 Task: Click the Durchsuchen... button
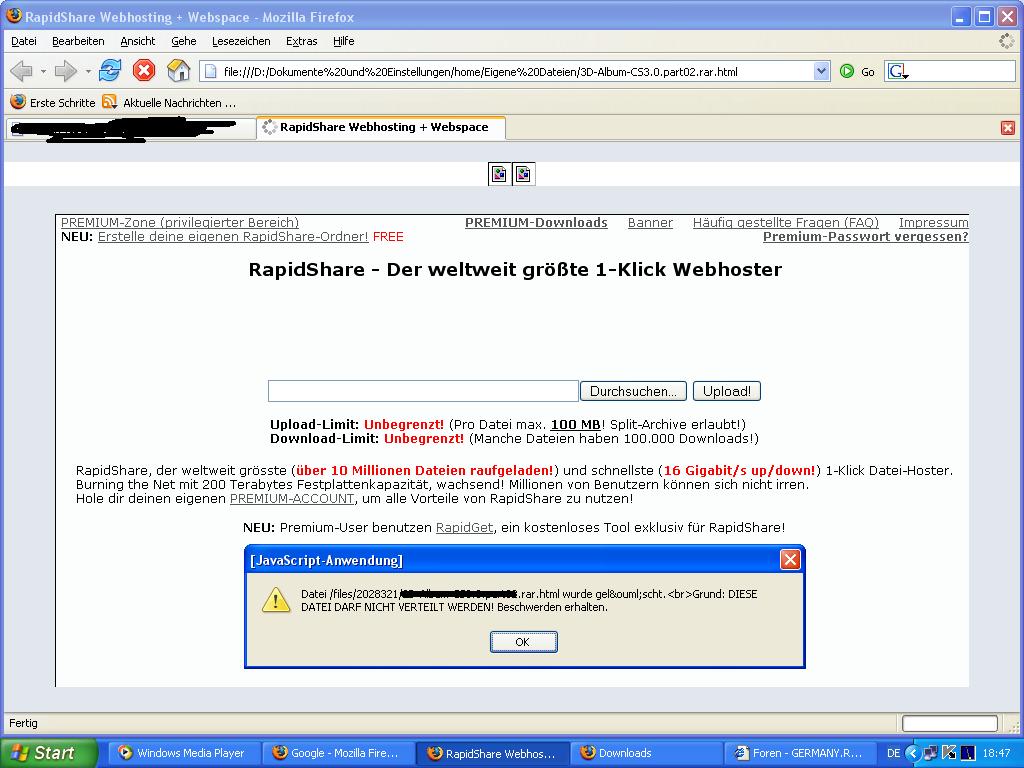click(633, 391)
